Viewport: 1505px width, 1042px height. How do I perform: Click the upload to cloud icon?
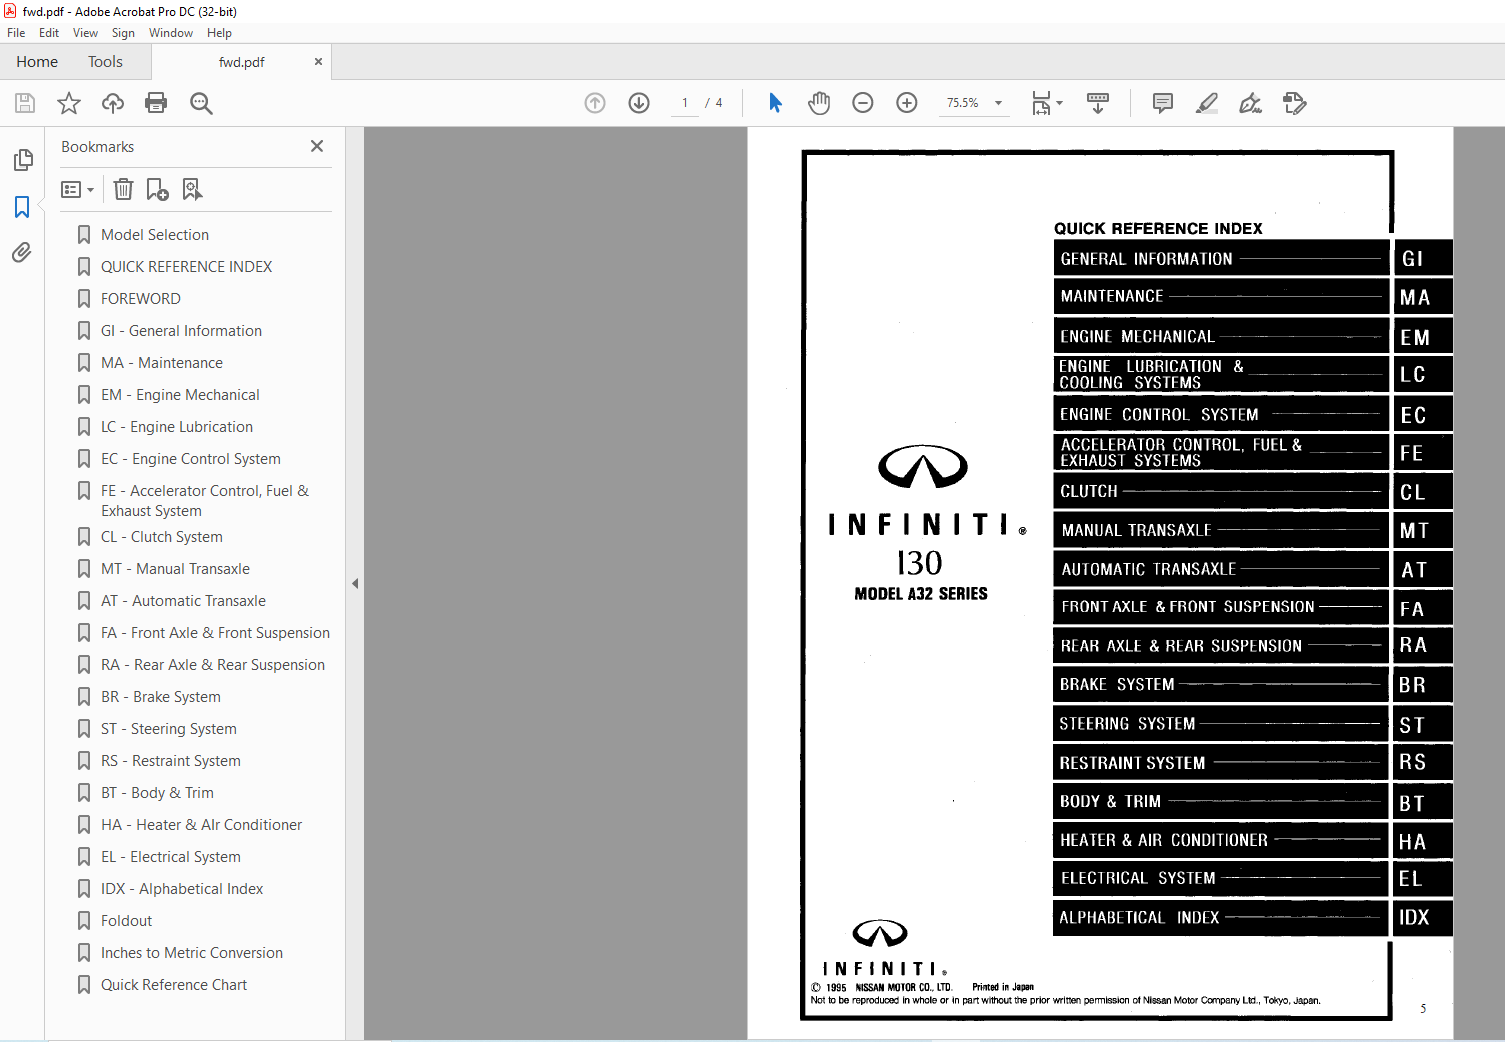(113, 103)
